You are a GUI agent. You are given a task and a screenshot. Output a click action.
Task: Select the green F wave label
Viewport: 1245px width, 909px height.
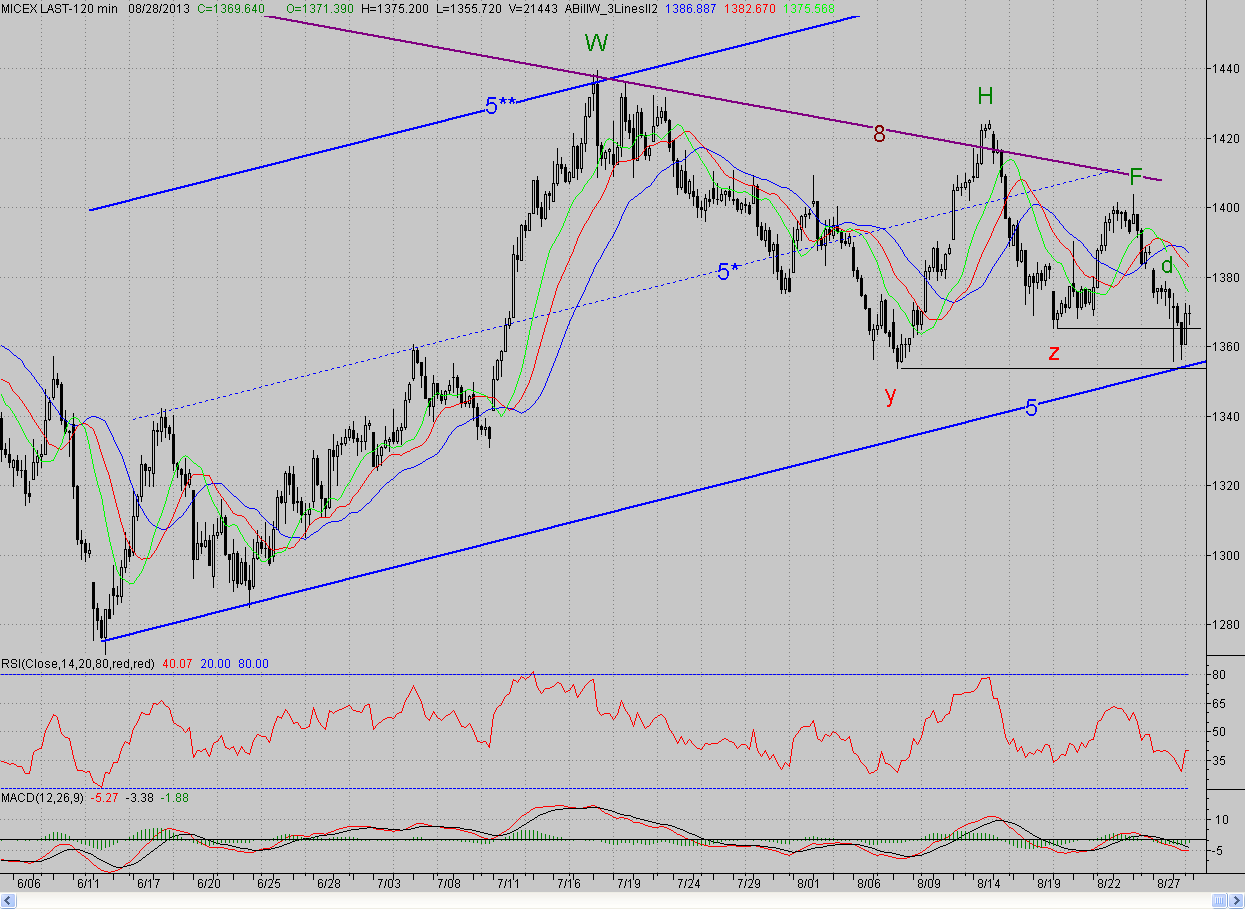pos(1135,178)
